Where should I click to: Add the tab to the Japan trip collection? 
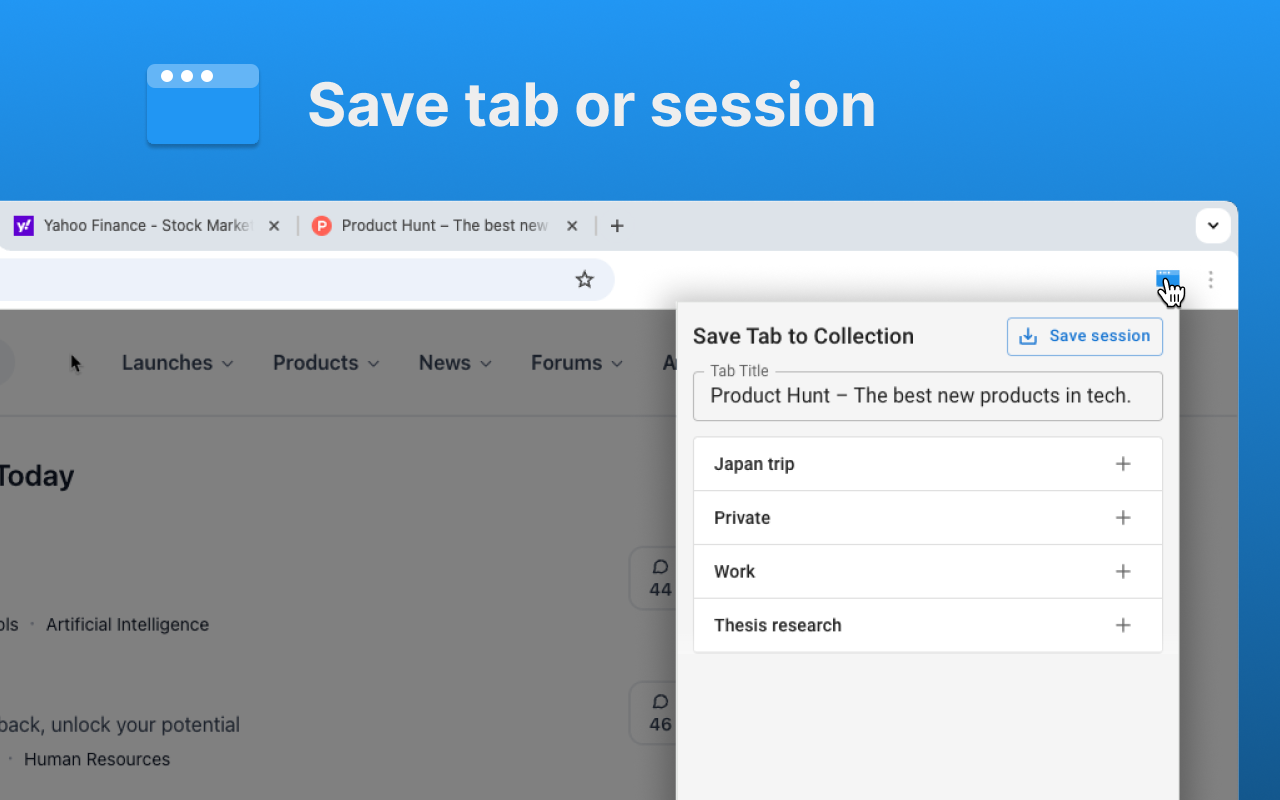tap(1123, 464)
